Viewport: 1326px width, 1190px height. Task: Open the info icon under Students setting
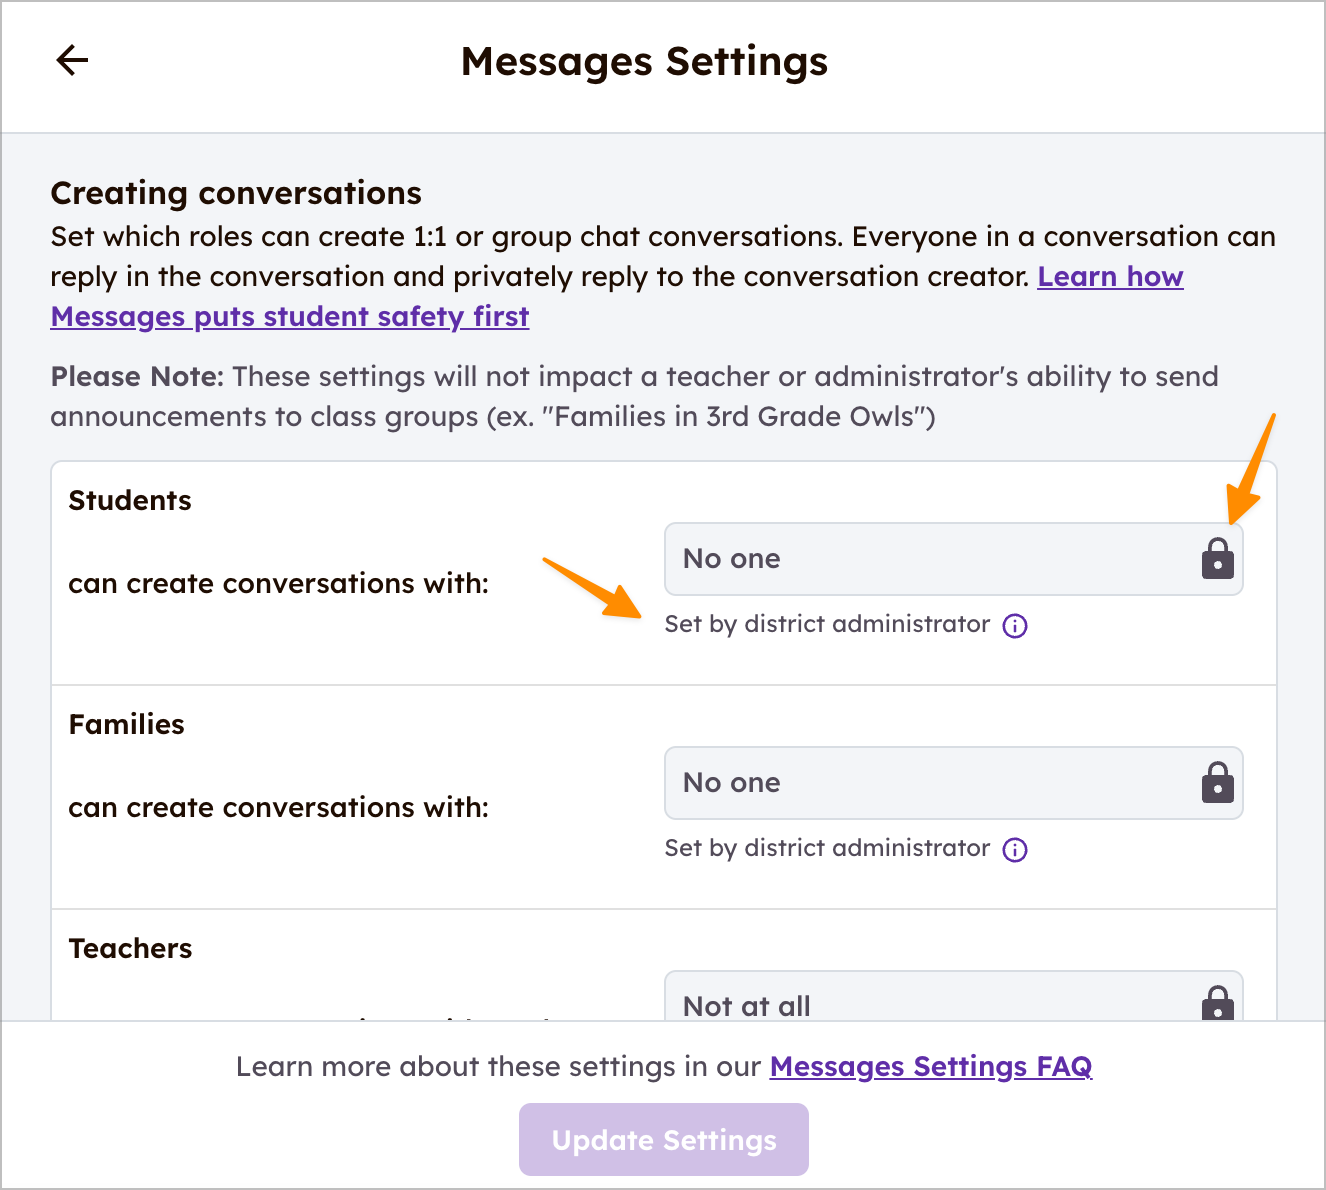tap(1015, 626)
